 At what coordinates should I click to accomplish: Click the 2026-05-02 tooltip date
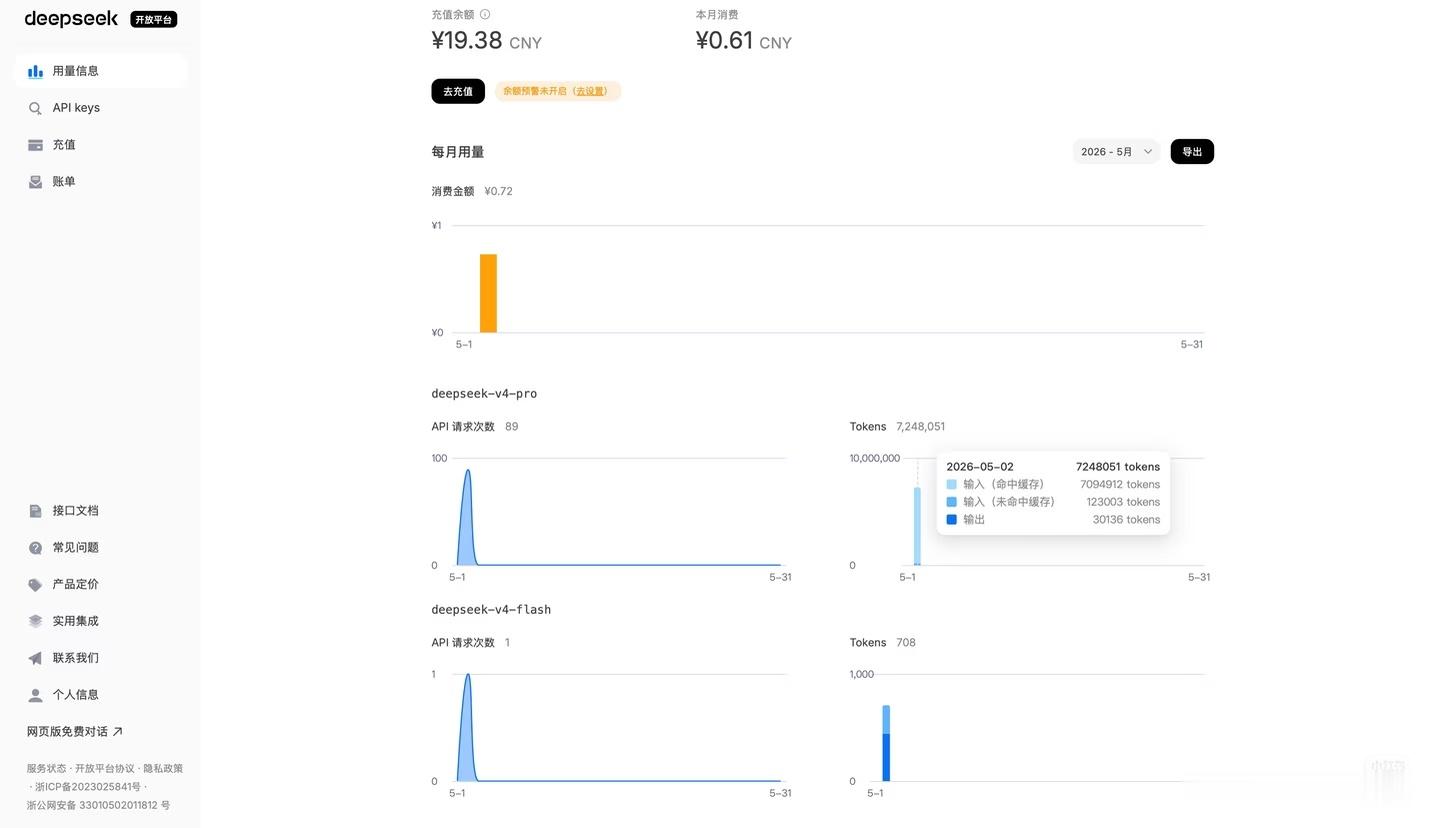click(x=980, y=467)
